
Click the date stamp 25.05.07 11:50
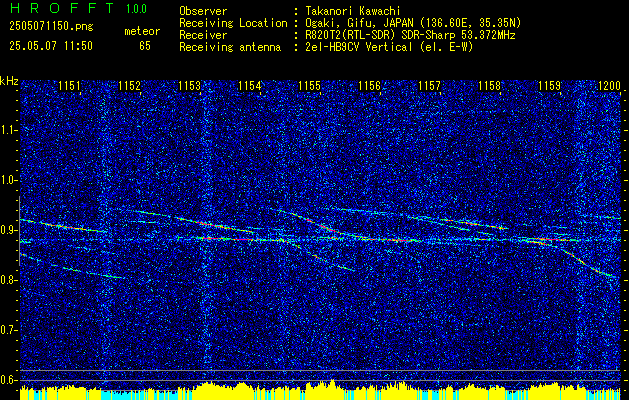tap(51, 46)
